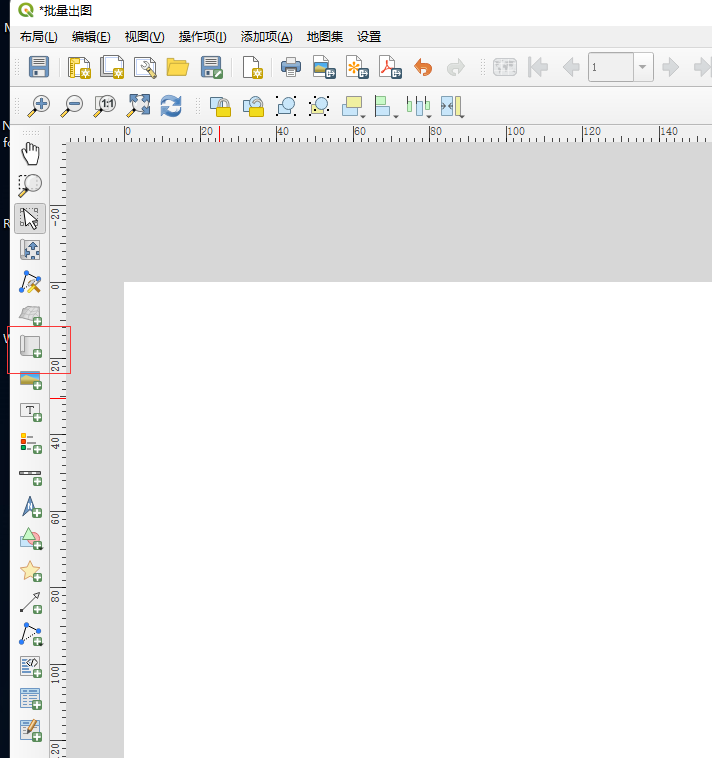The image size is (712, 758).
Task: Open the 编辑(E) menu
Action: [x=91, y=37]
